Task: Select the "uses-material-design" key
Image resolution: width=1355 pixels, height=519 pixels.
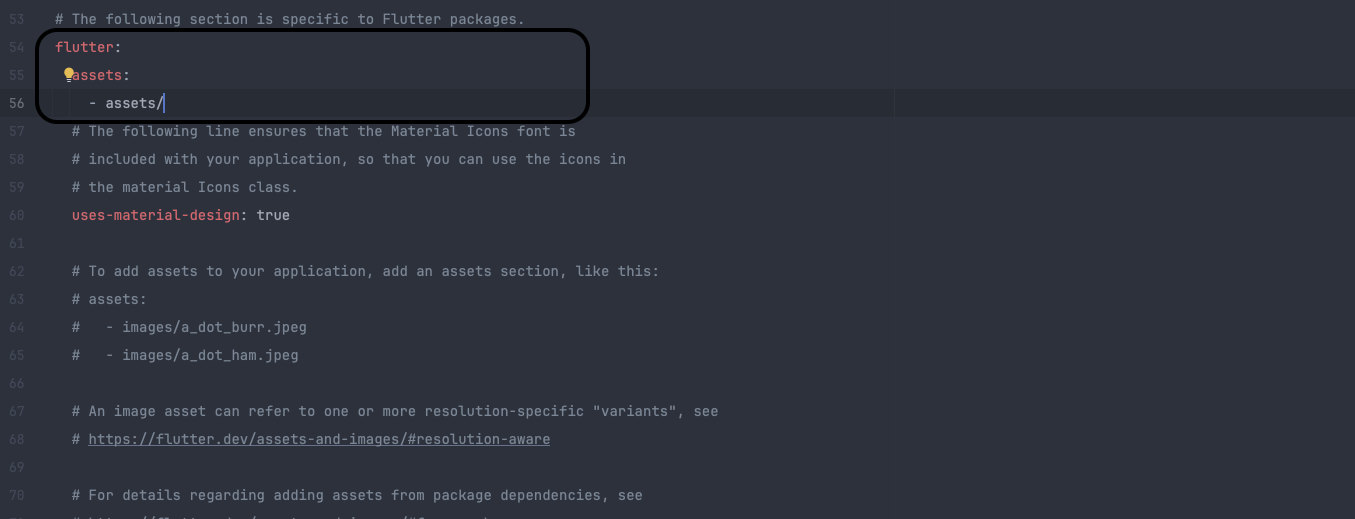Action: tap(155, 215)
